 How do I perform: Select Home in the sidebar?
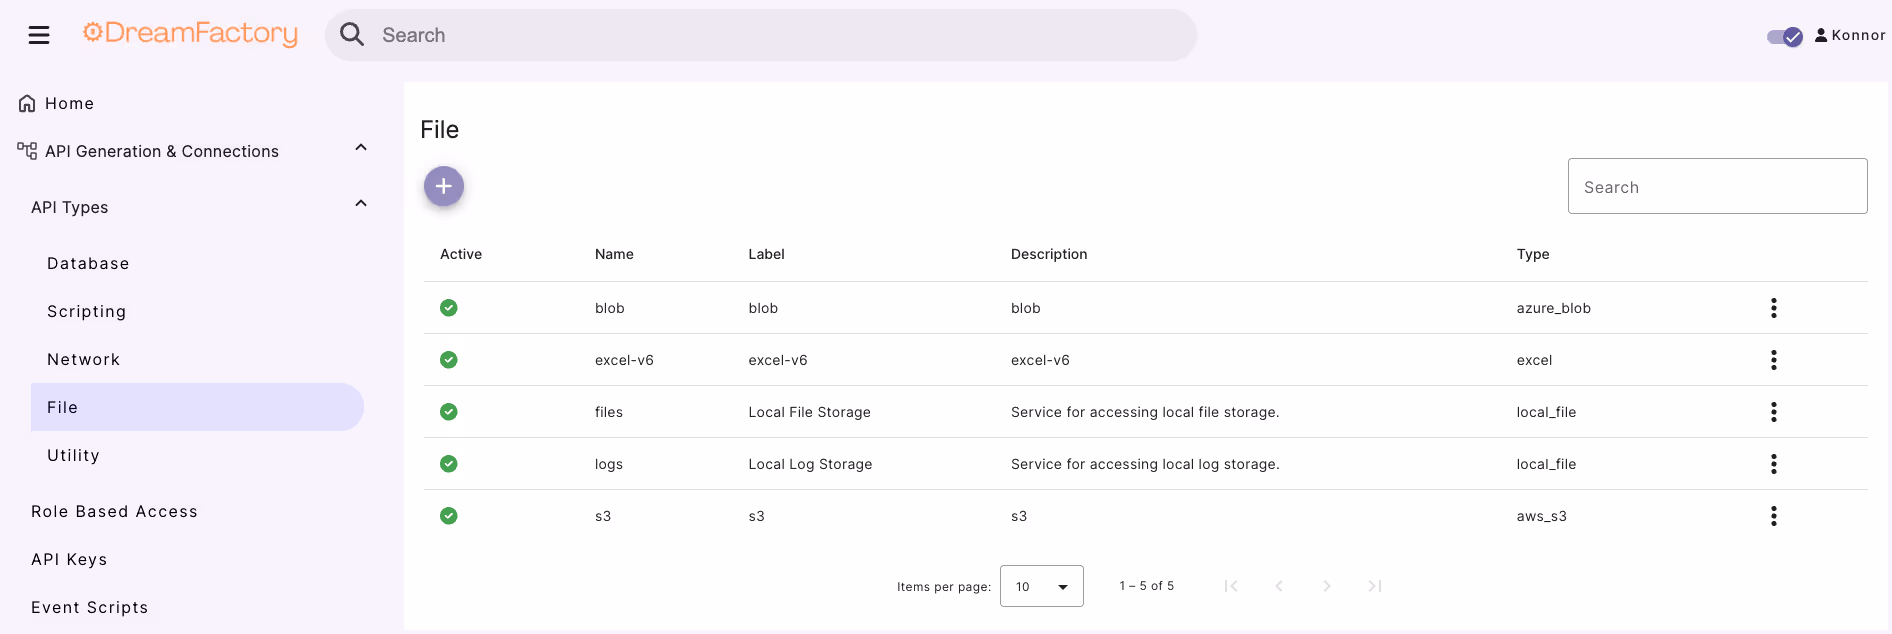[69, 103]
